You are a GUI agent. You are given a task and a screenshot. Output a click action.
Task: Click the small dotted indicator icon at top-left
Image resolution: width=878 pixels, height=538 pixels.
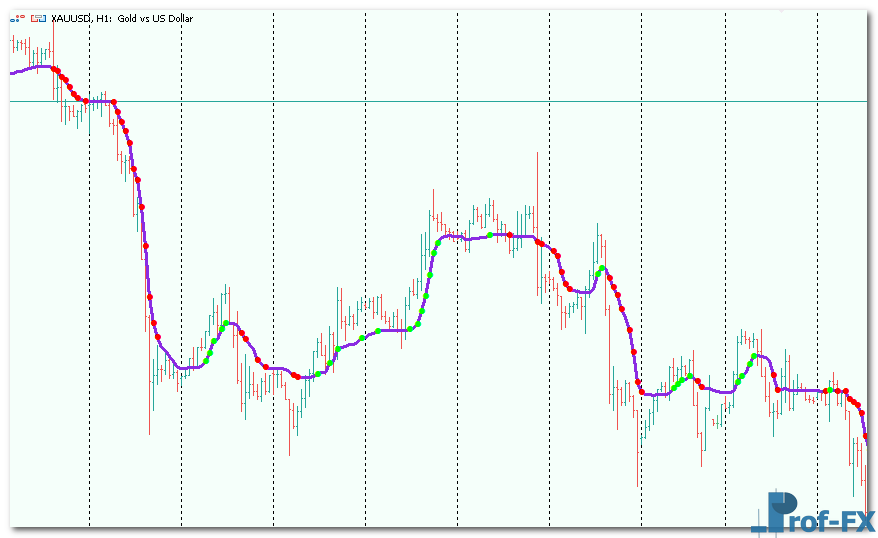[x=17, y=19]
